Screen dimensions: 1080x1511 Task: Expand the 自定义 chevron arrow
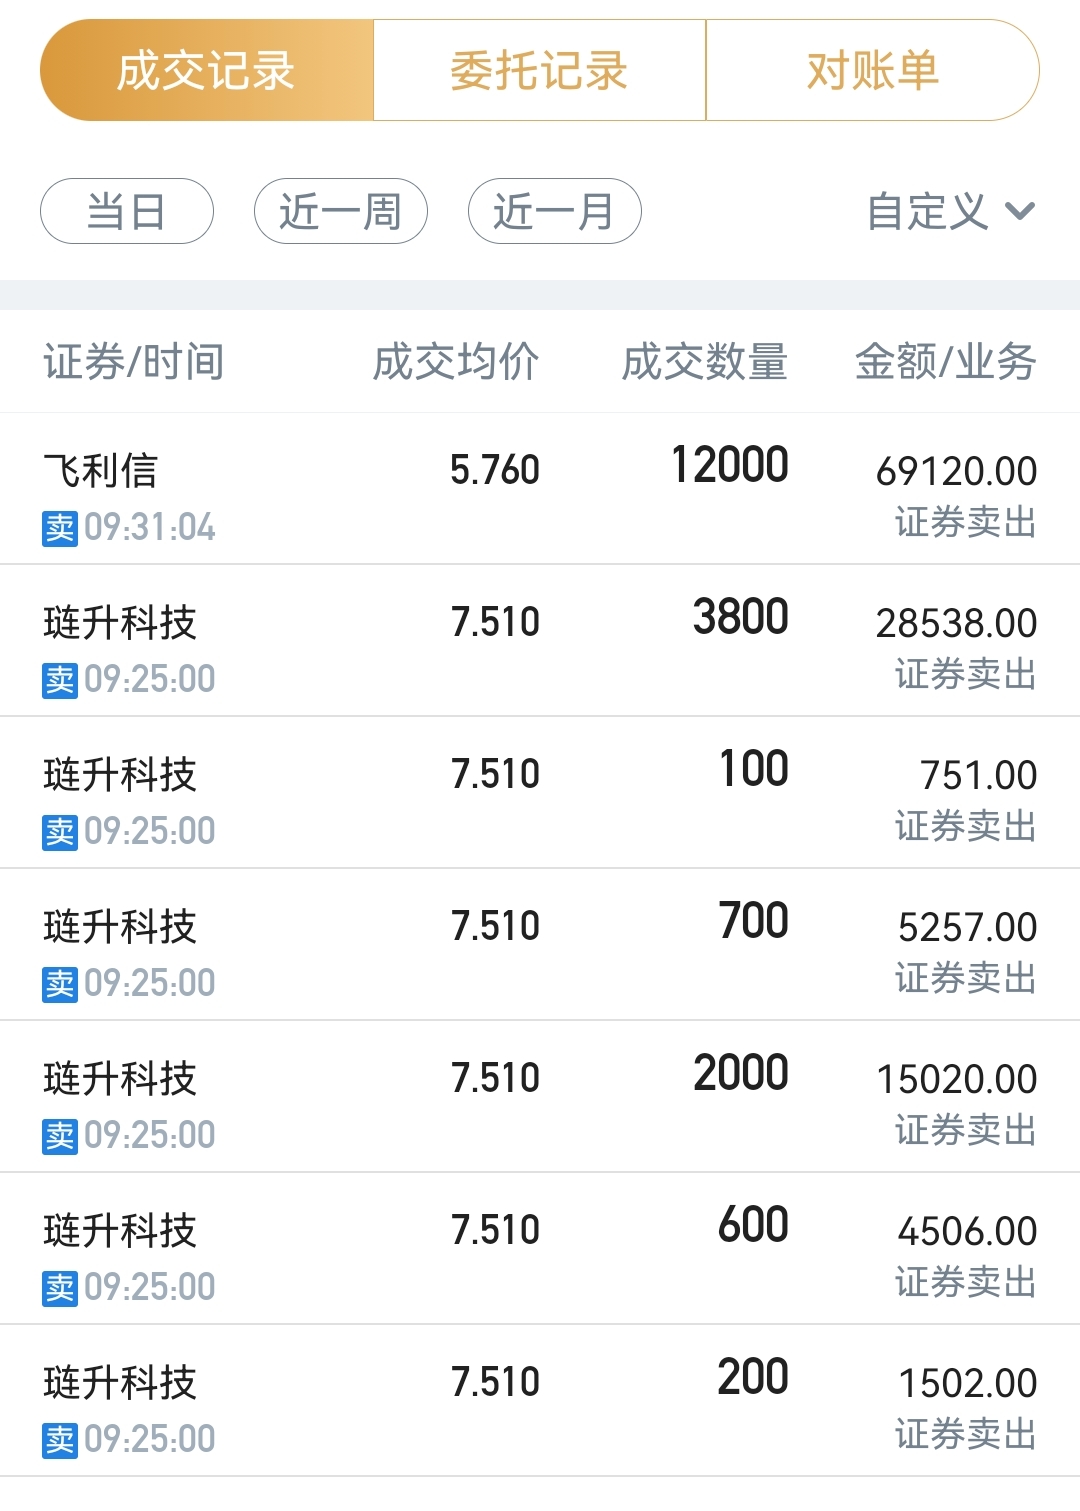click(x=1020, y=211)
